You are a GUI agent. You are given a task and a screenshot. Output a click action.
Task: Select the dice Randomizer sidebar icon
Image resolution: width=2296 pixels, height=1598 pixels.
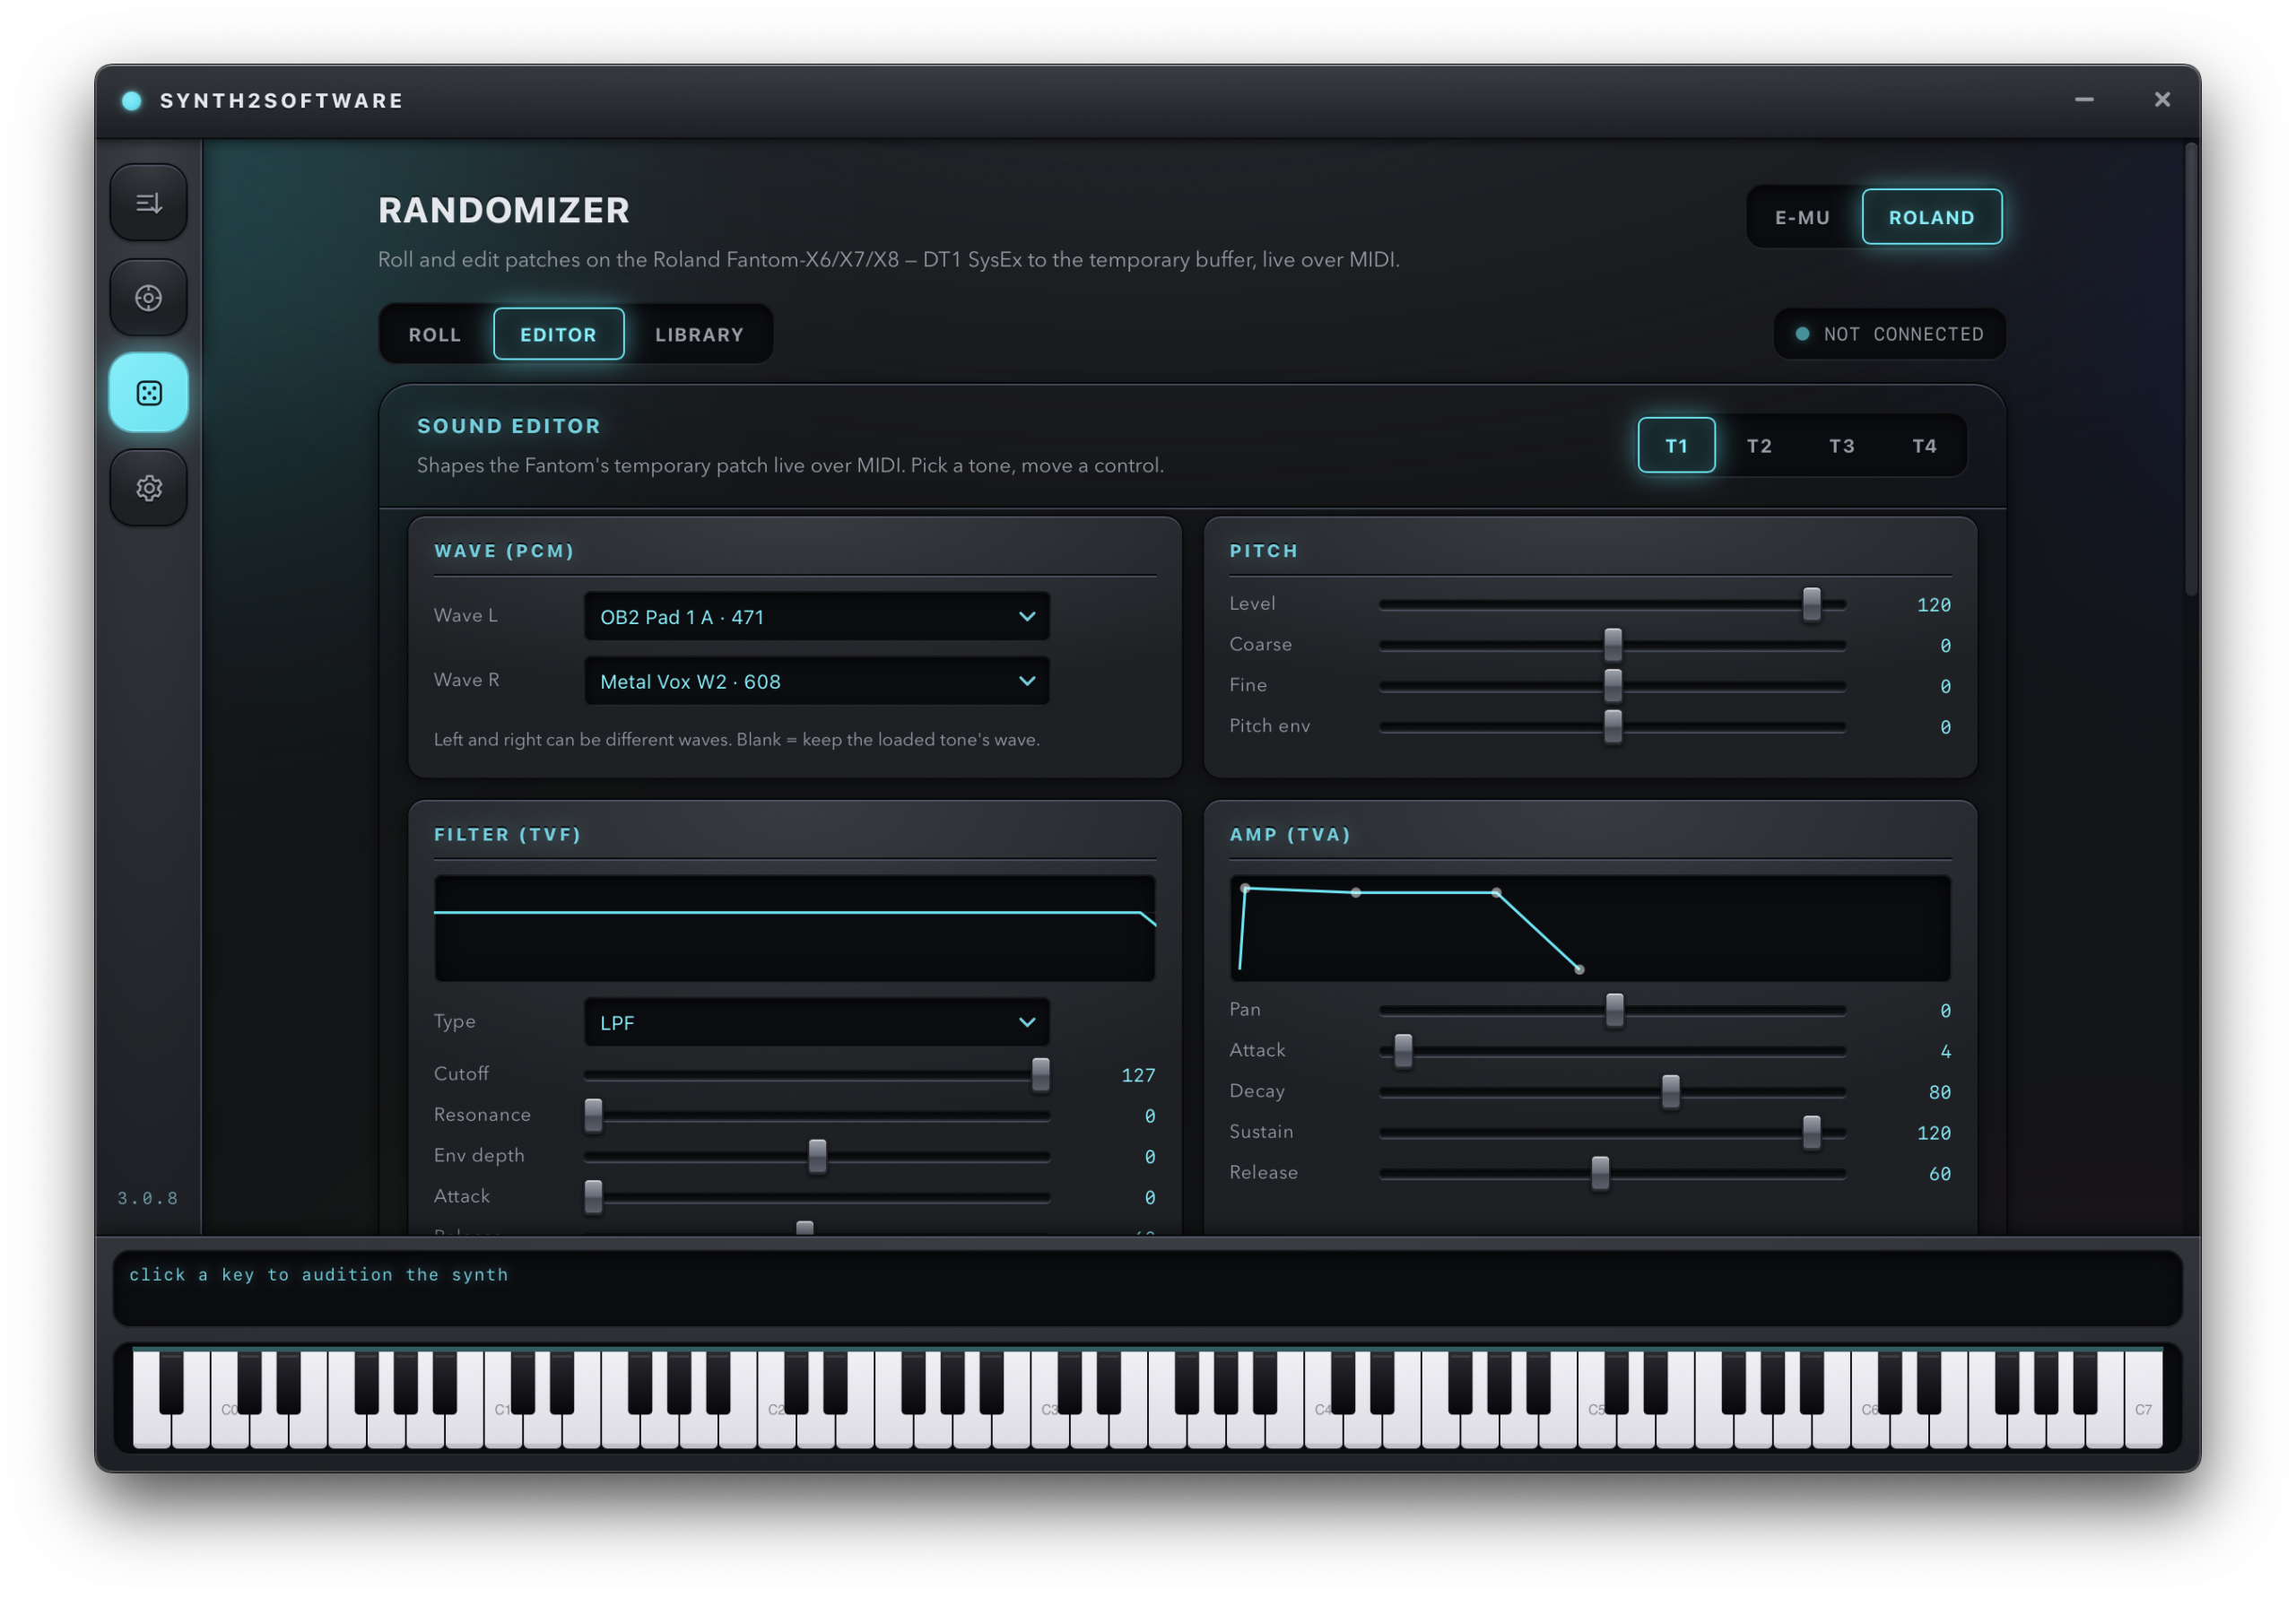coord(148,393)
